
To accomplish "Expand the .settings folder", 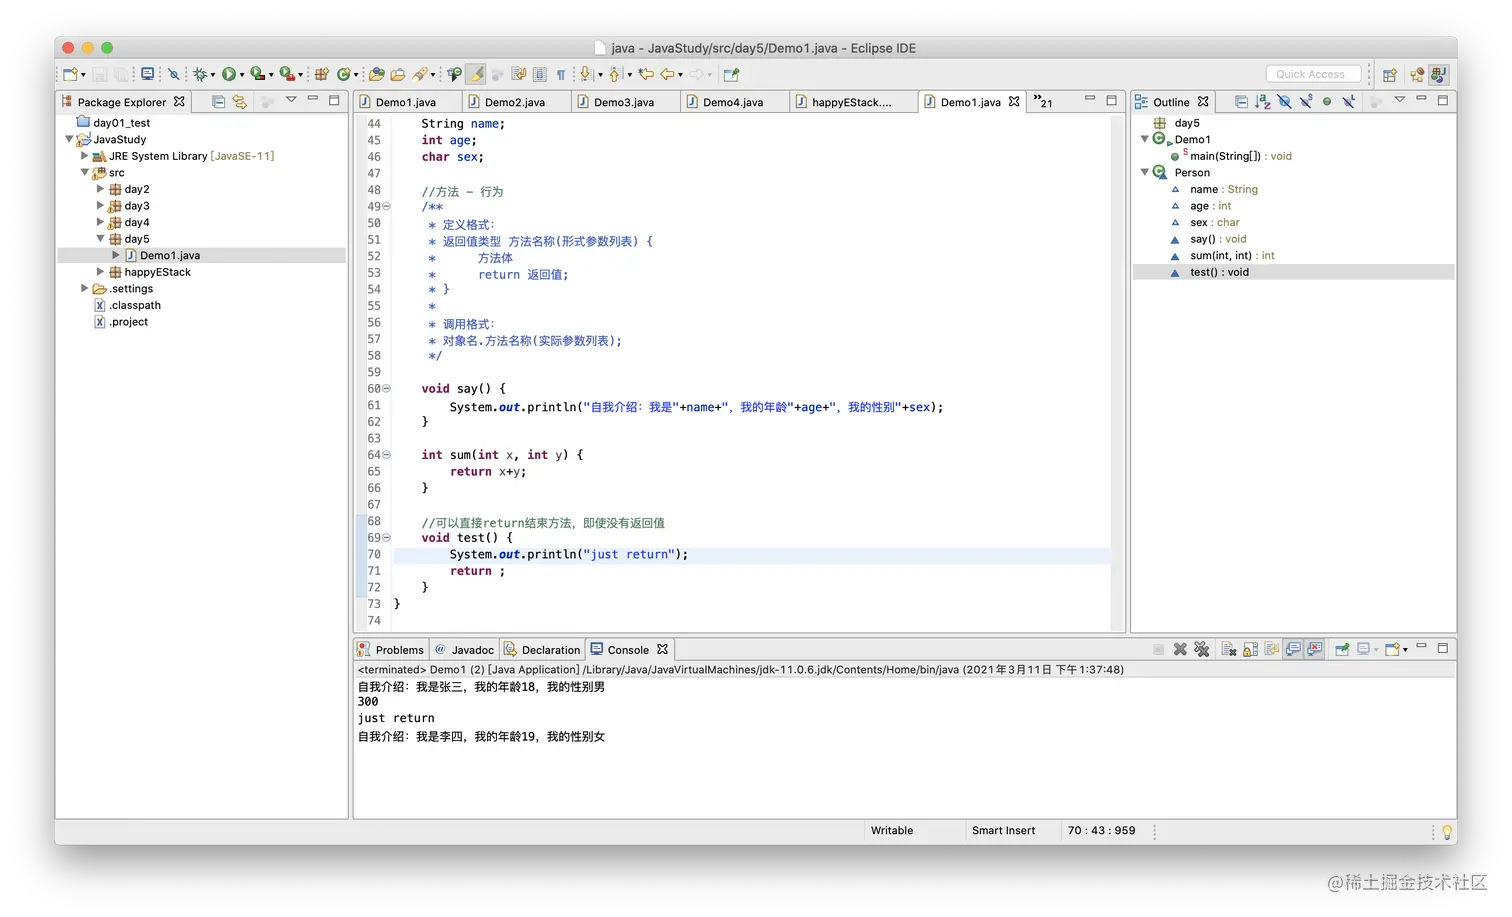I will click(84, 288).
